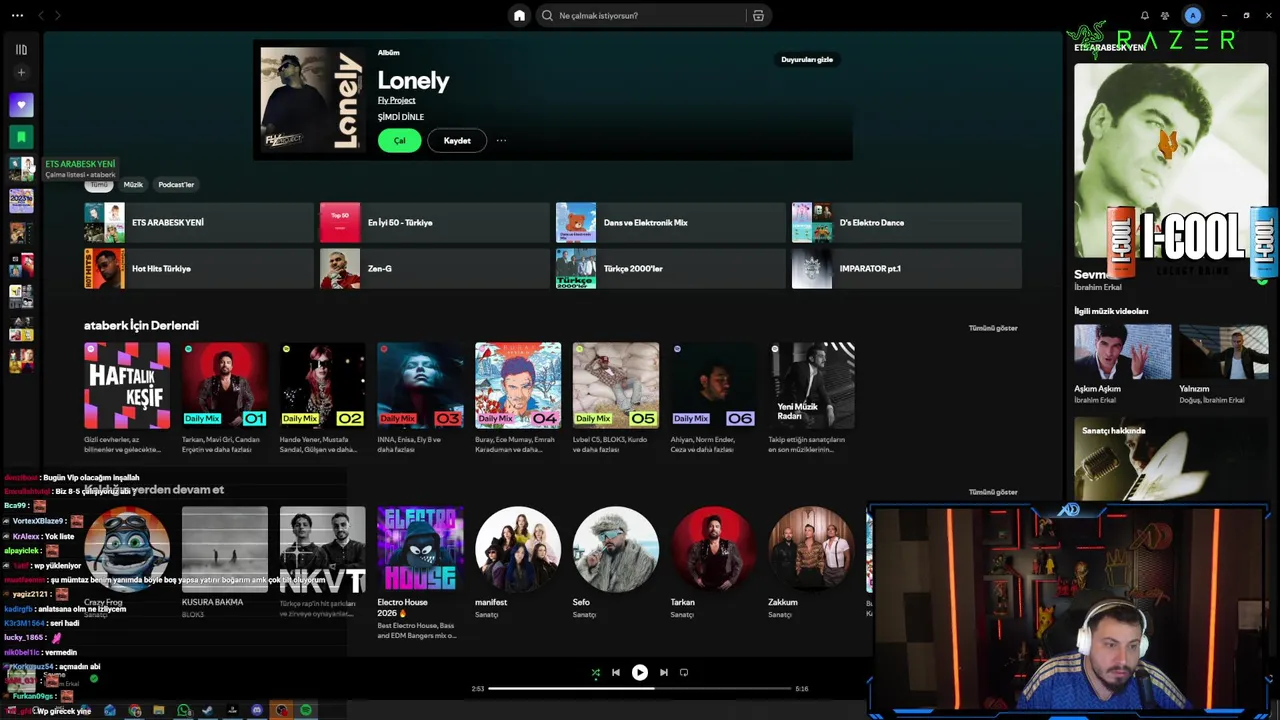
Task: Click the Kaydet button for Lonely album
Action: pyautogui.click(x=457, y=141)
